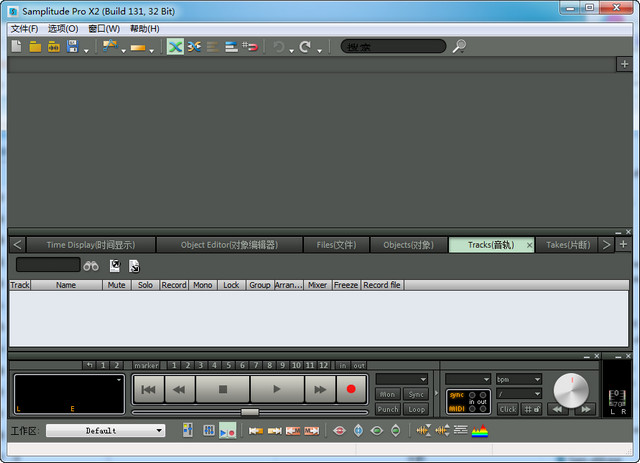The height and width of the screenshot is (463, 640).
Task: Click the Mute column header
Action: pos(117,285)
